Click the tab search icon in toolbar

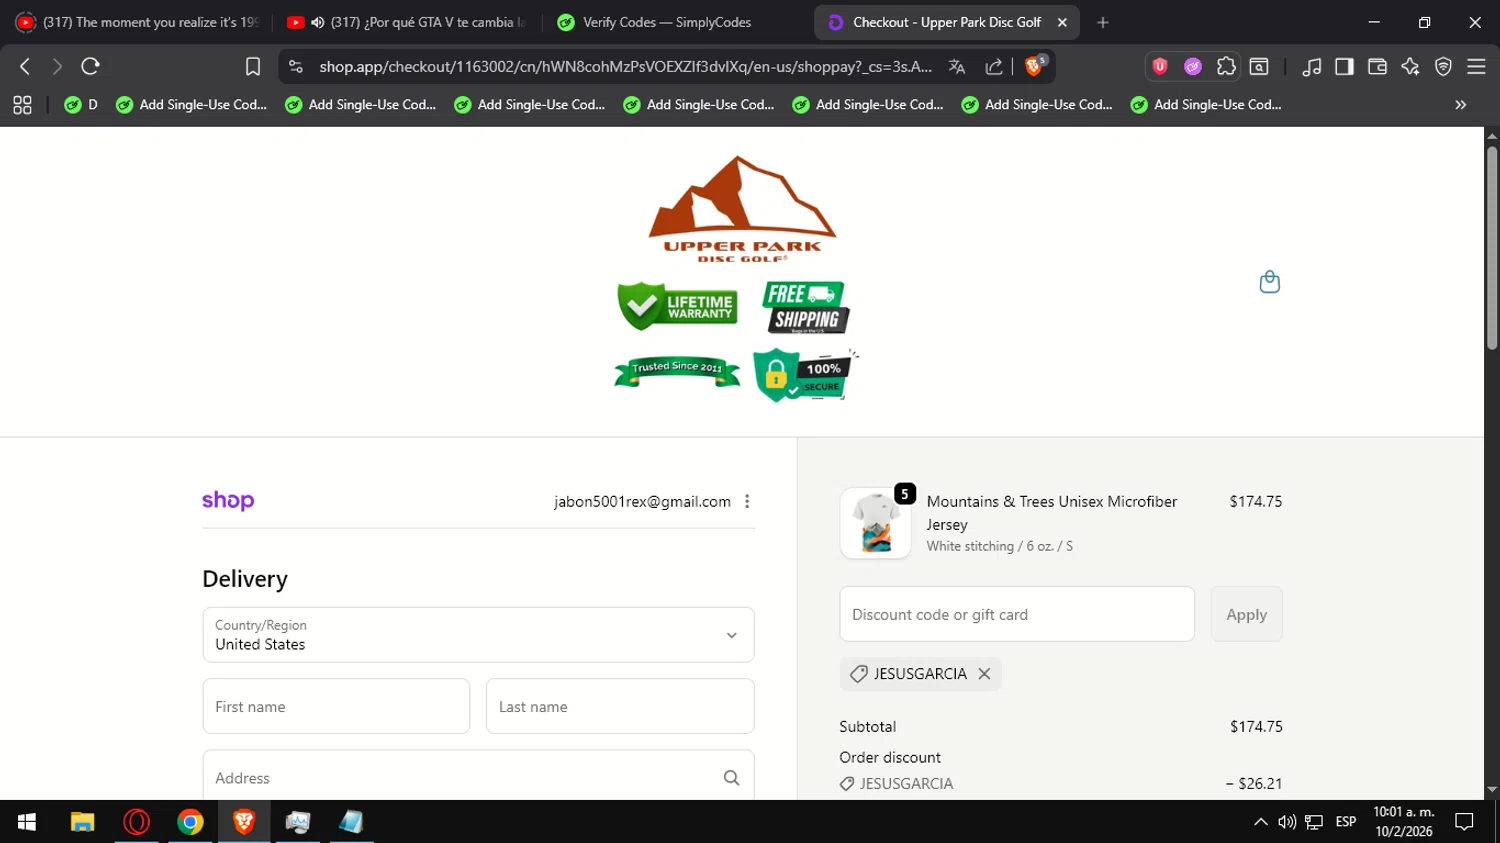tap(1259, 66)
